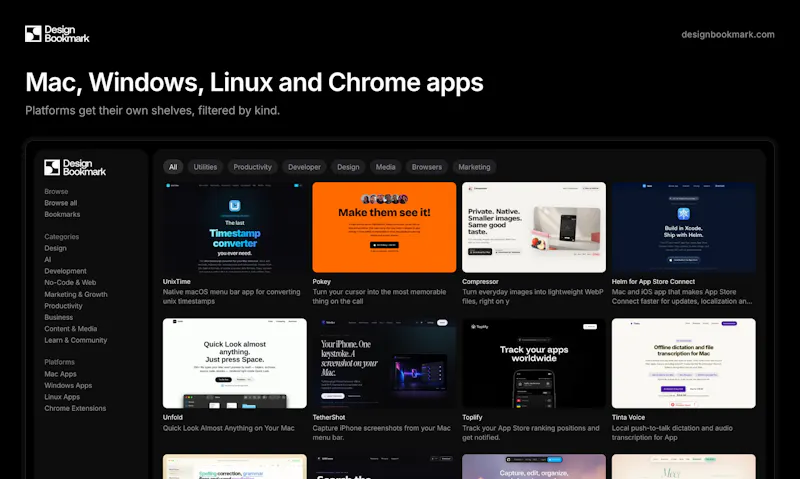Open the Content & Media category
Viewport: 800px width, 479px height.
click(70, 329)
